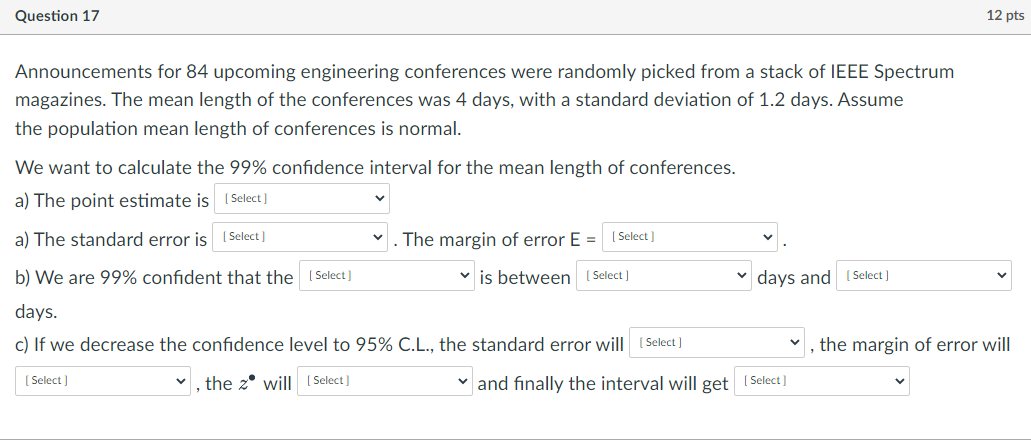Open the 'z* will' dropdown
The height and width of the screenshot is (440, 1031).
pos(385,382)
